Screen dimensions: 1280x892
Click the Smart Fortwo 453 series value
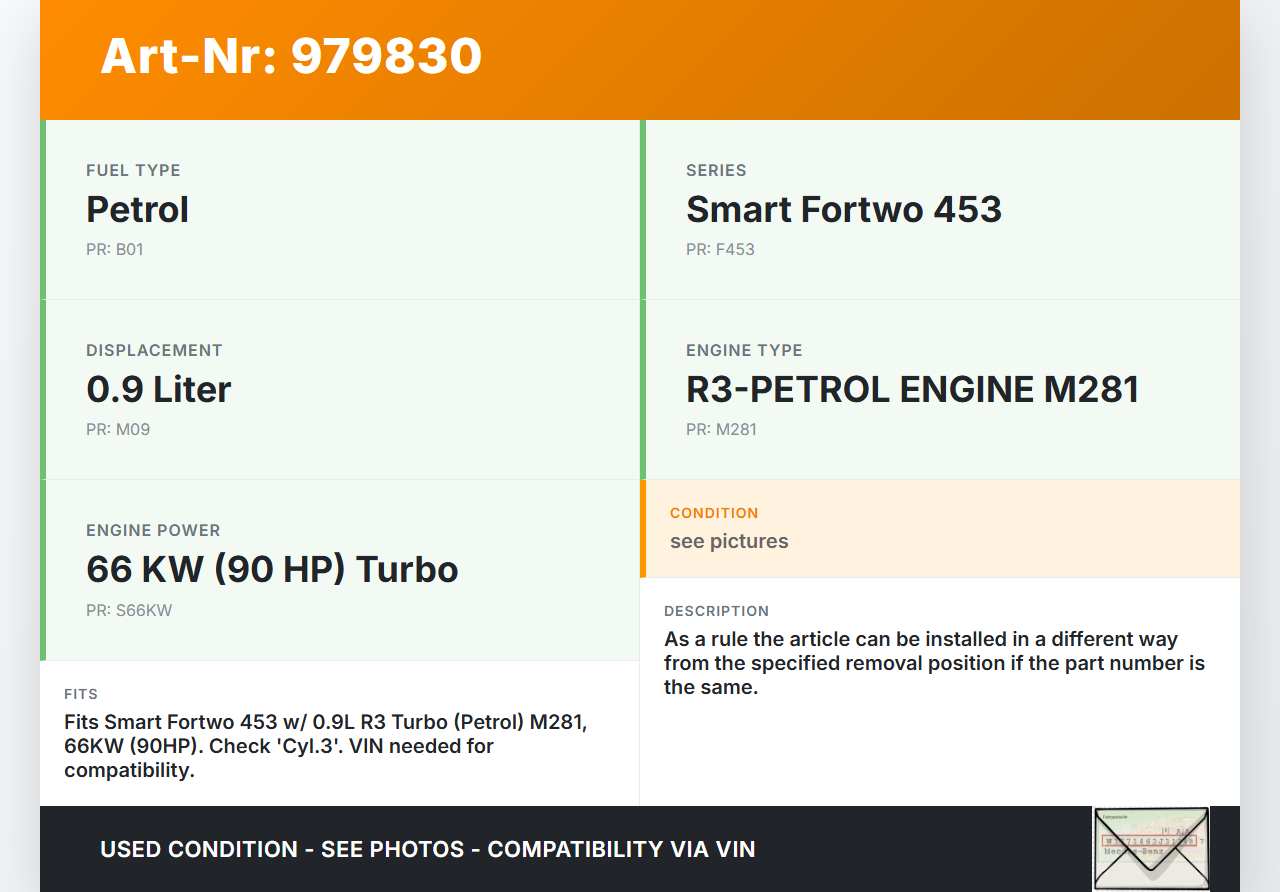pyautogui.click(x=843, y=209)
